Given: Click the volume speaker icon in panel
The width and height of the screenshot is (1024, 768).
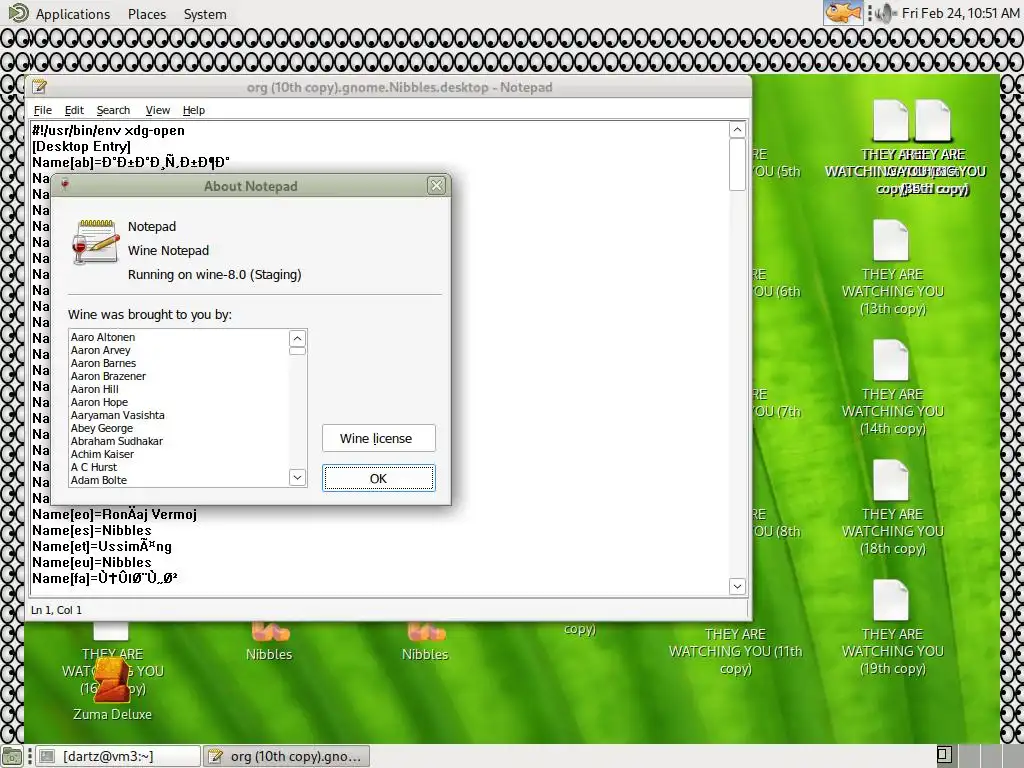Looking at the screenshot, I should [x=884, y=13].
